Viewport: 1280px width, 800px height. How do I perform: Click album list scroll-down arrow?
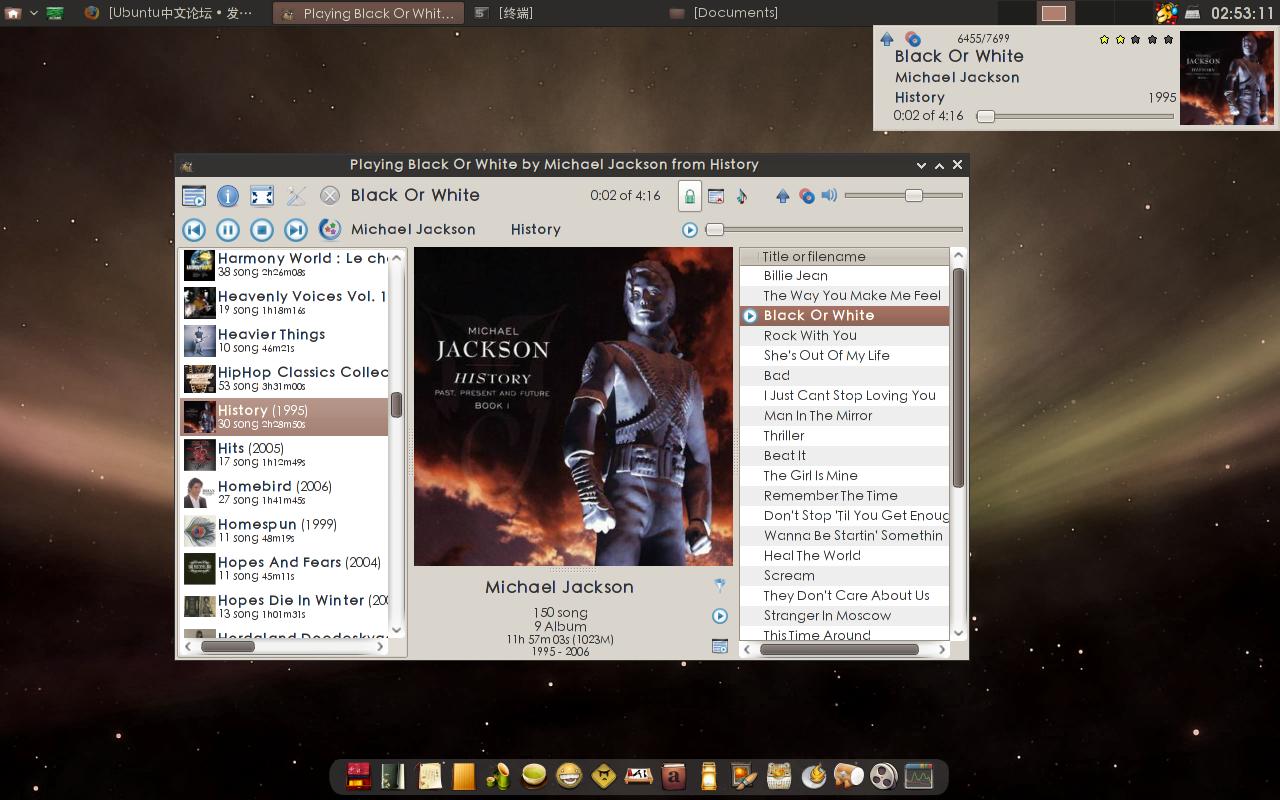pos(397,630)
